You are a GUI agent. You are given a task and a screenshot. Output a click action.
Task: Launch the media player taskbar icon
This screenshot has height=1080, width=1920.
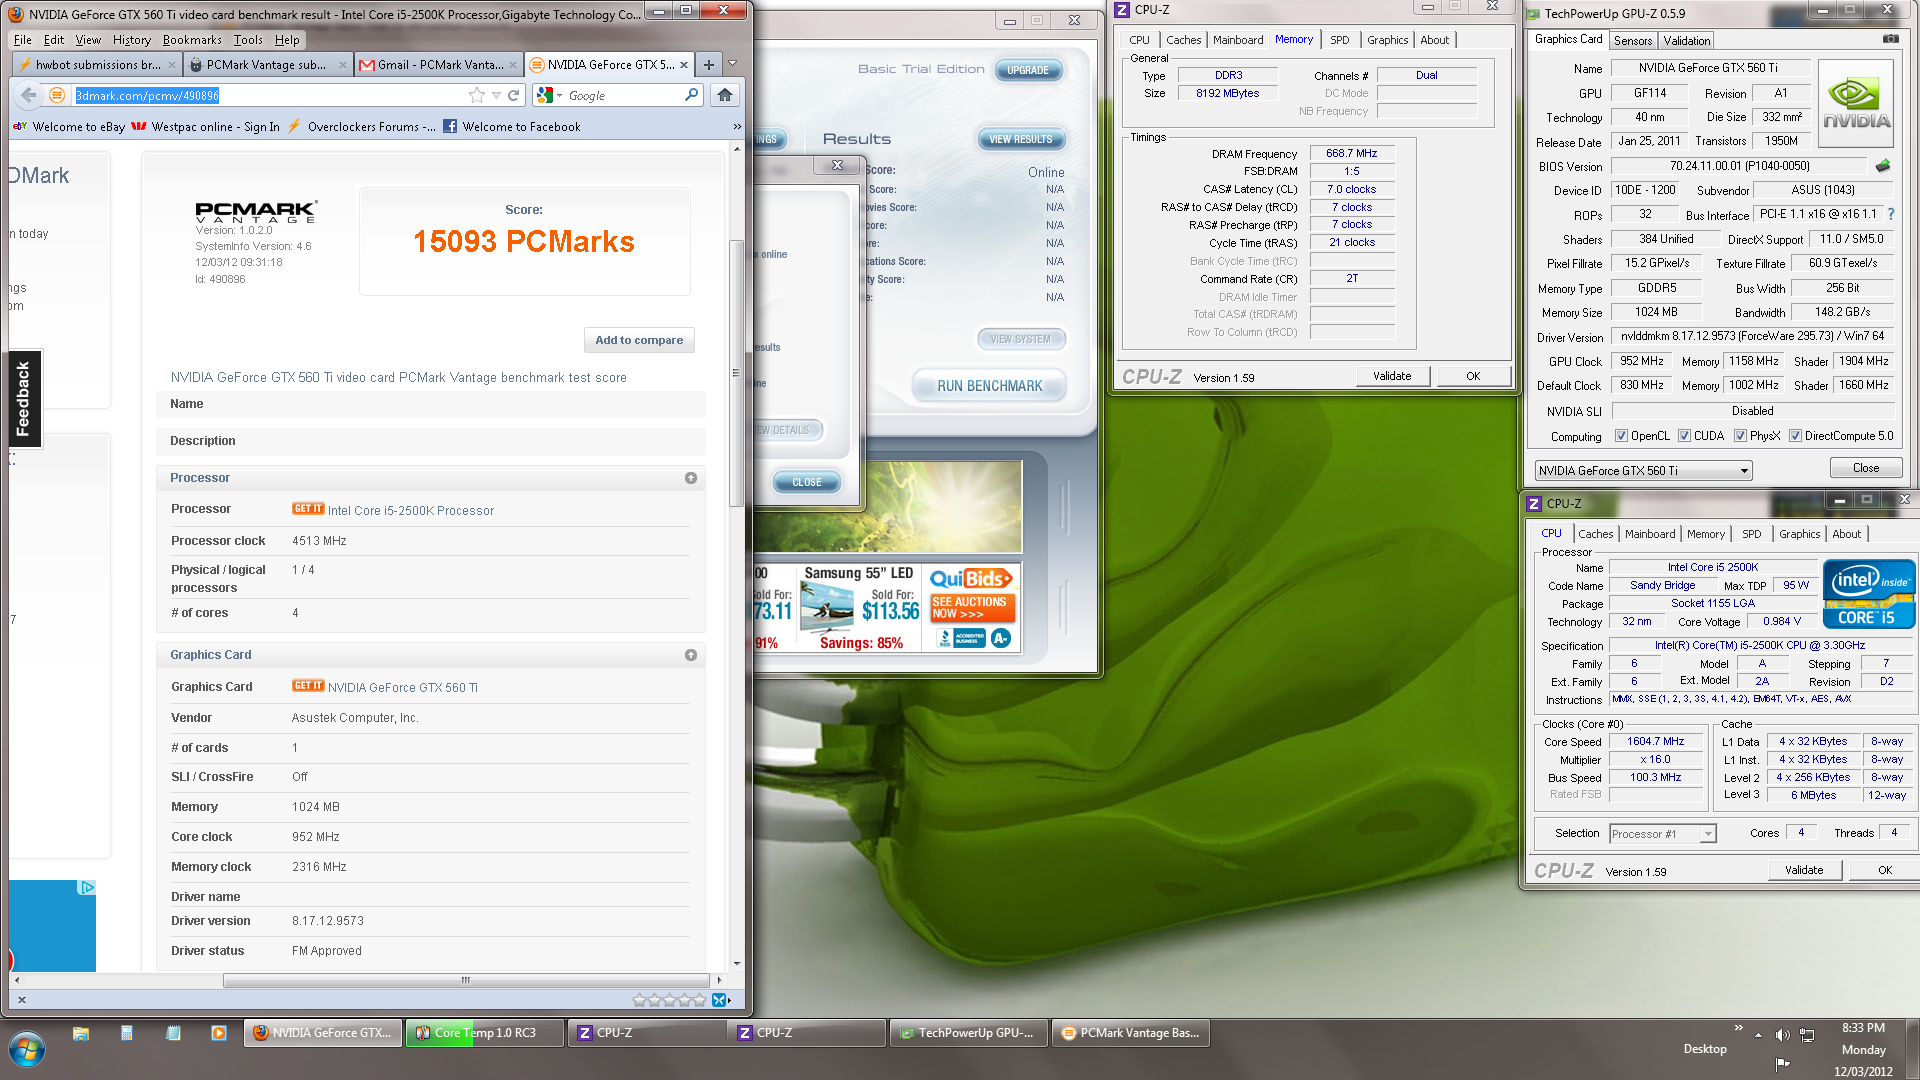[219, 1033]
